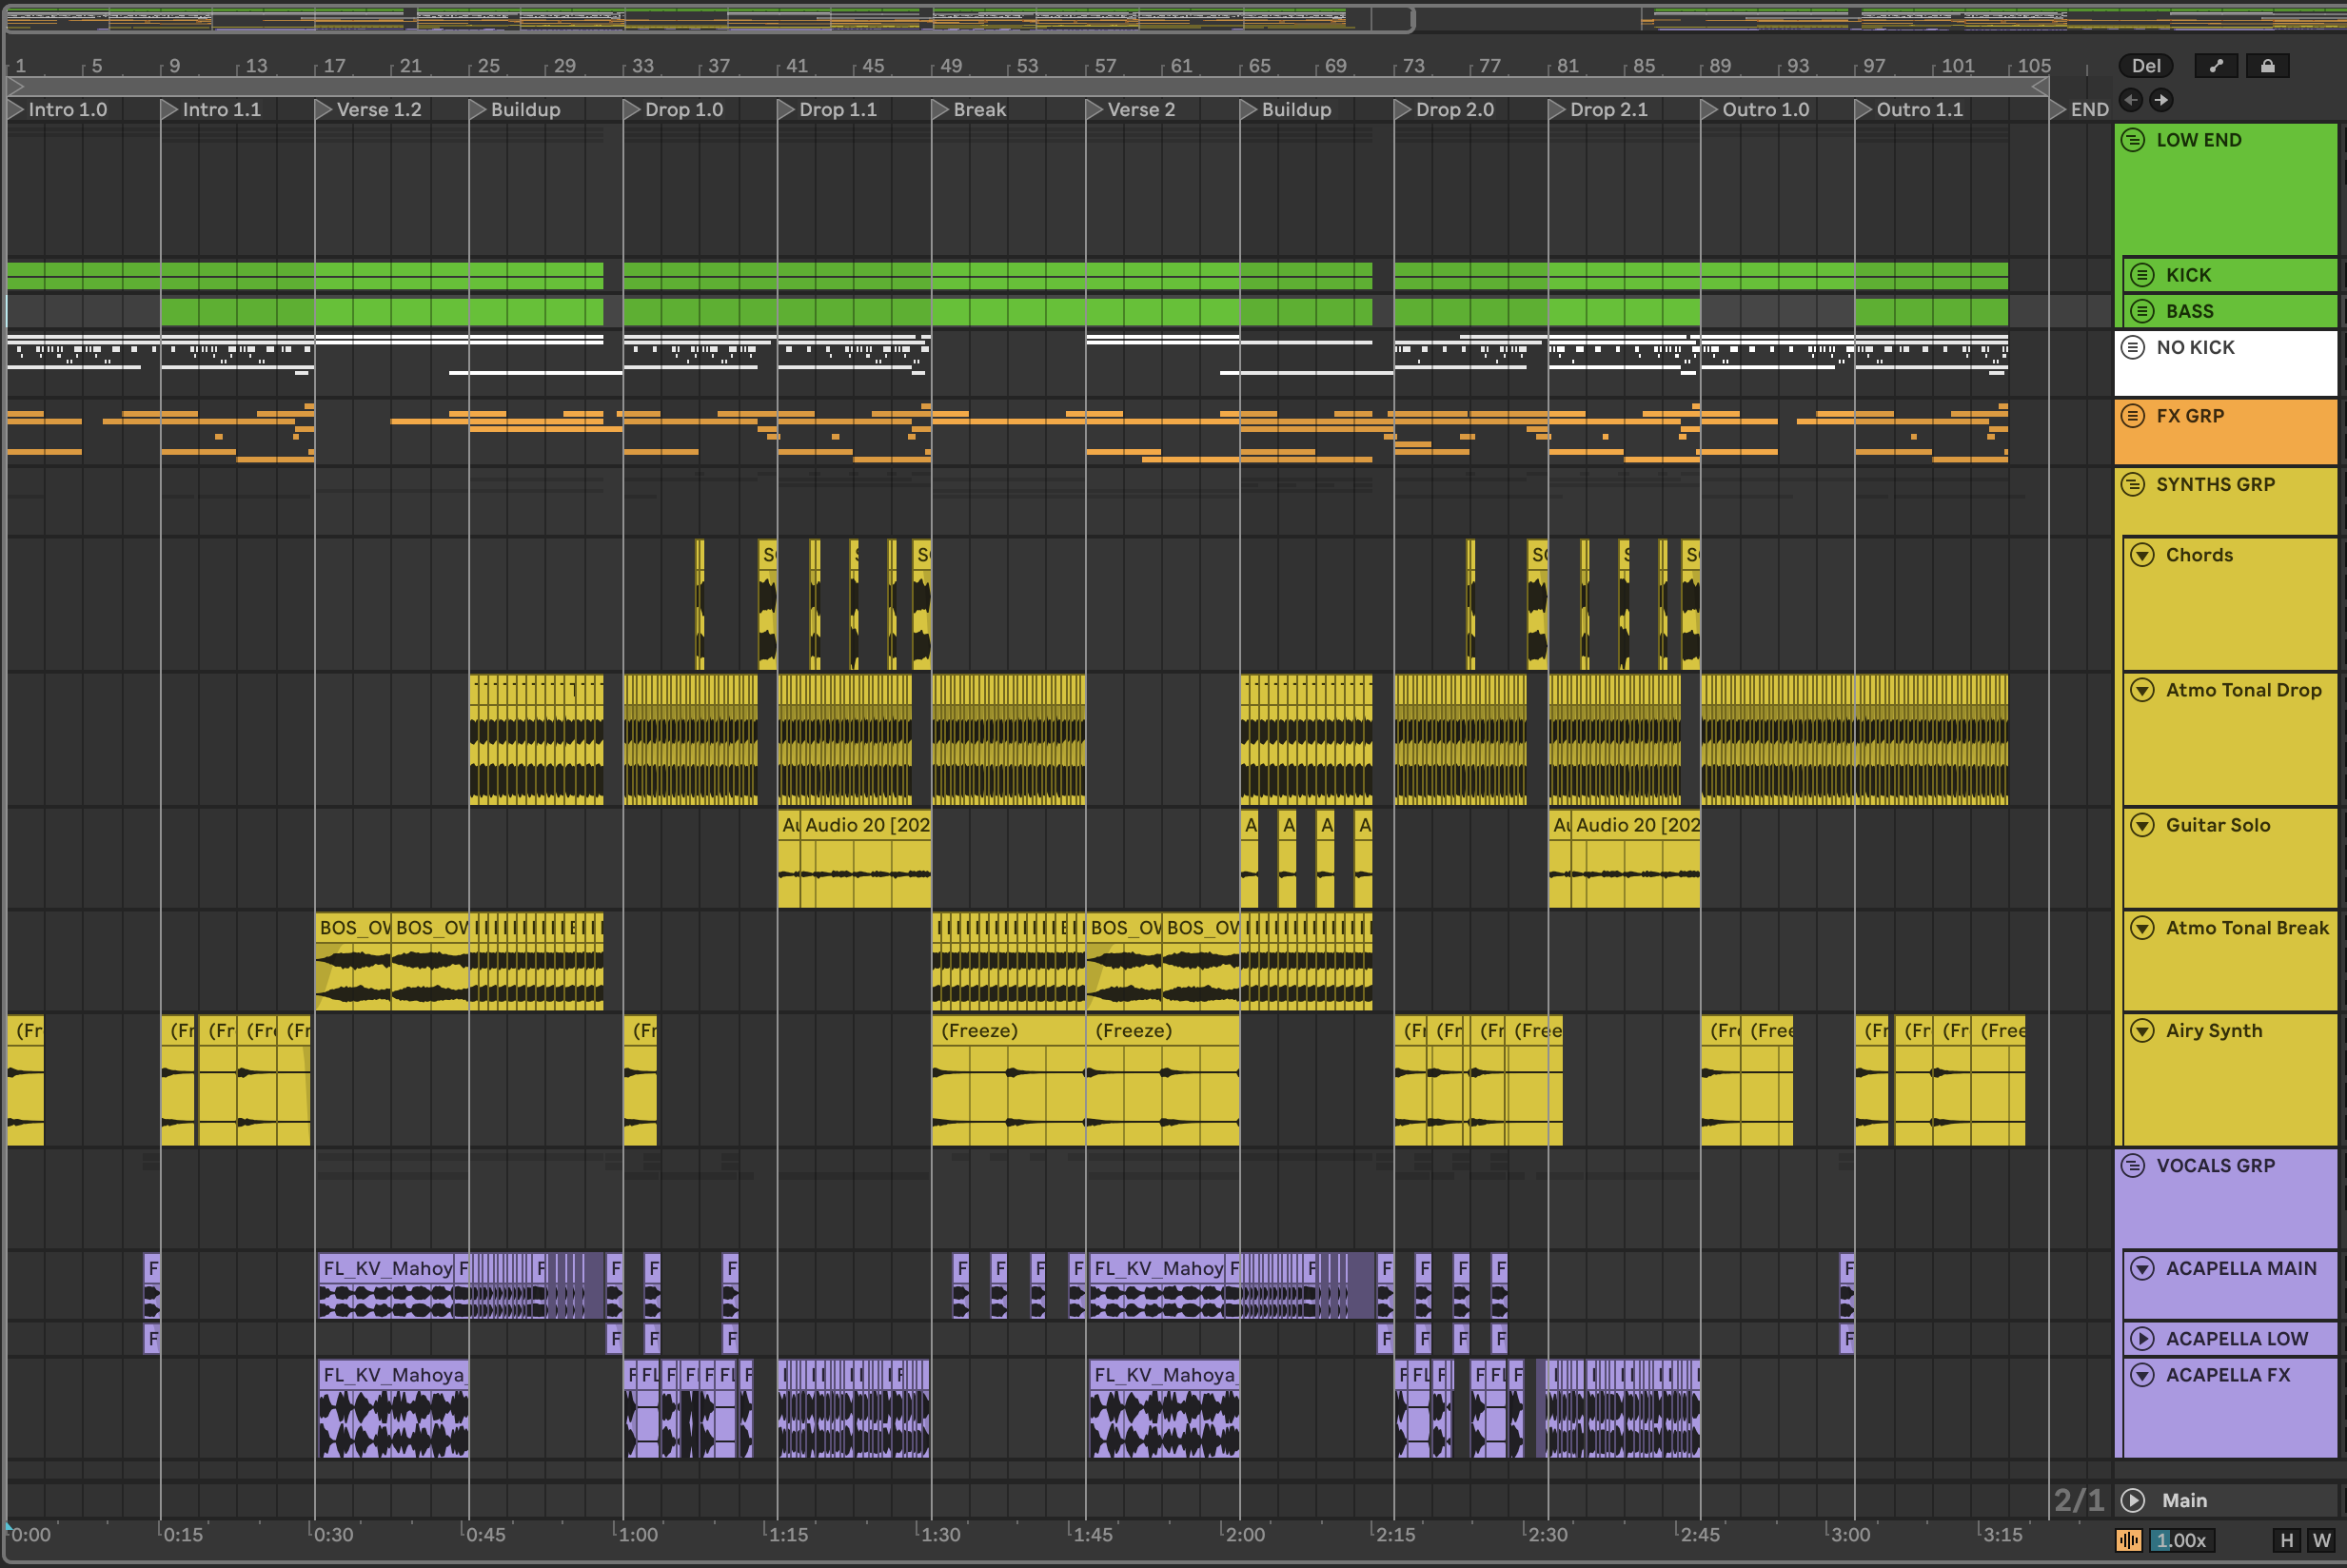Toggle the W optimize width button

coord(2322,1541)
